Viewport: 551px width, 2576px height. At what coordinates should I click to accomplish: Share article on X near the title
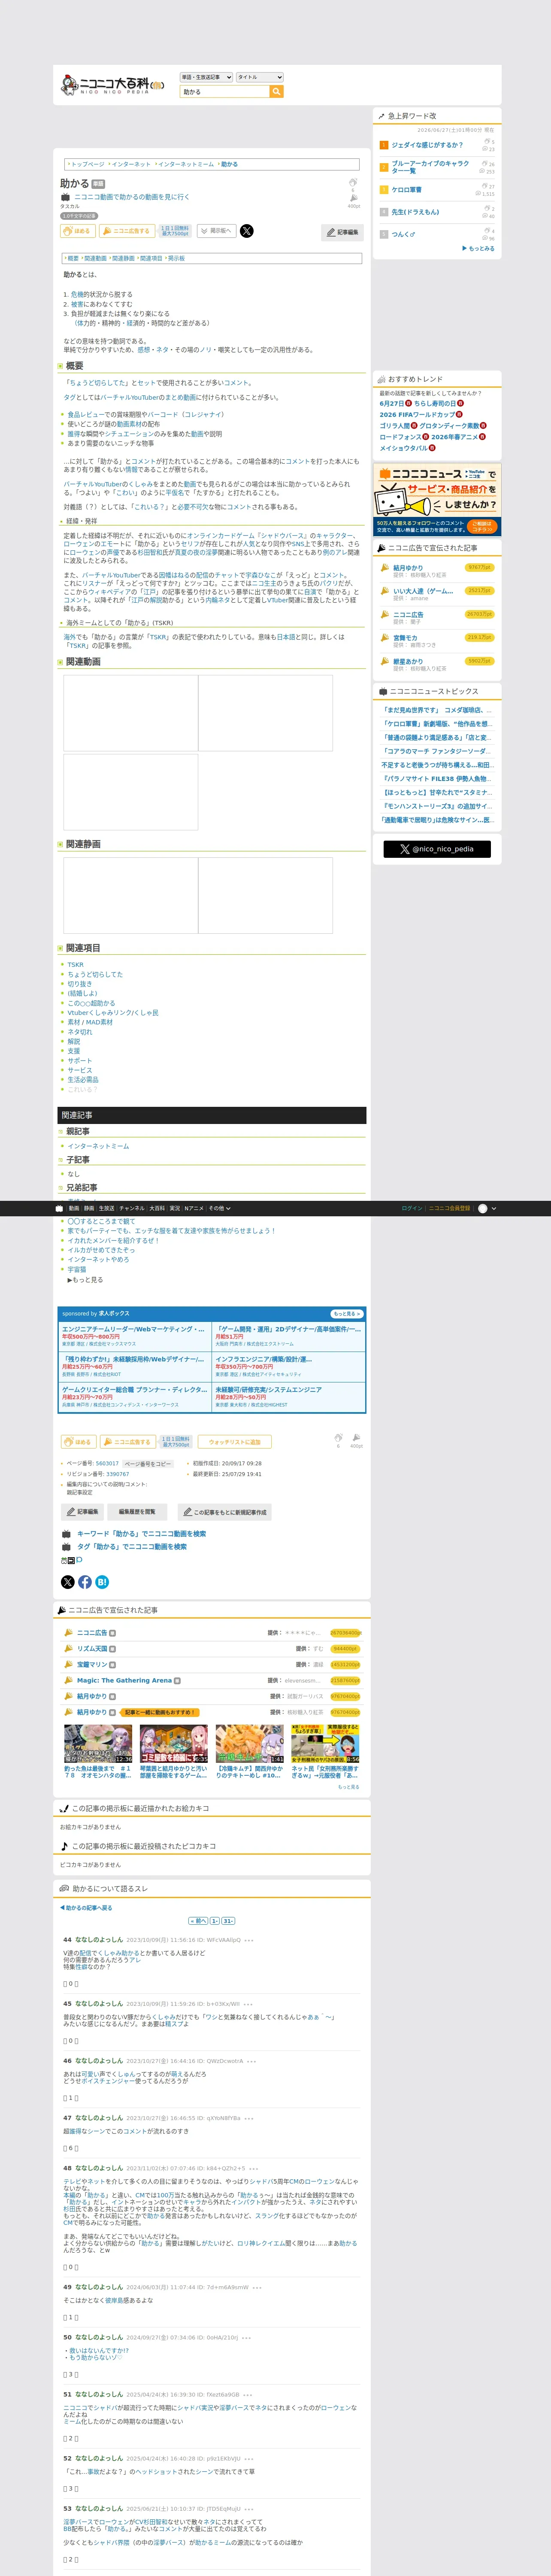[247, 231]
